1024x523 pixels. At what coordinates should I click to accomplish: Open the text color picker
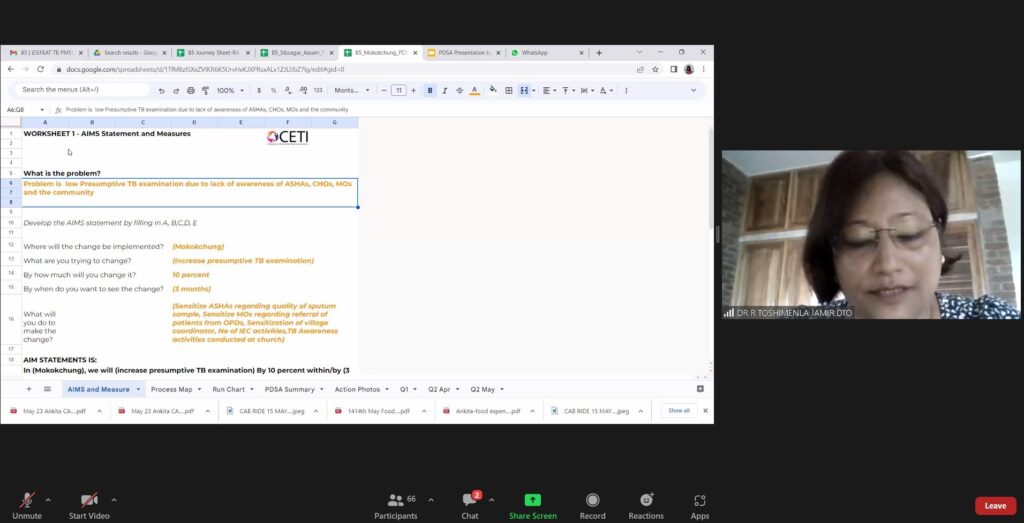coord(475,90)
